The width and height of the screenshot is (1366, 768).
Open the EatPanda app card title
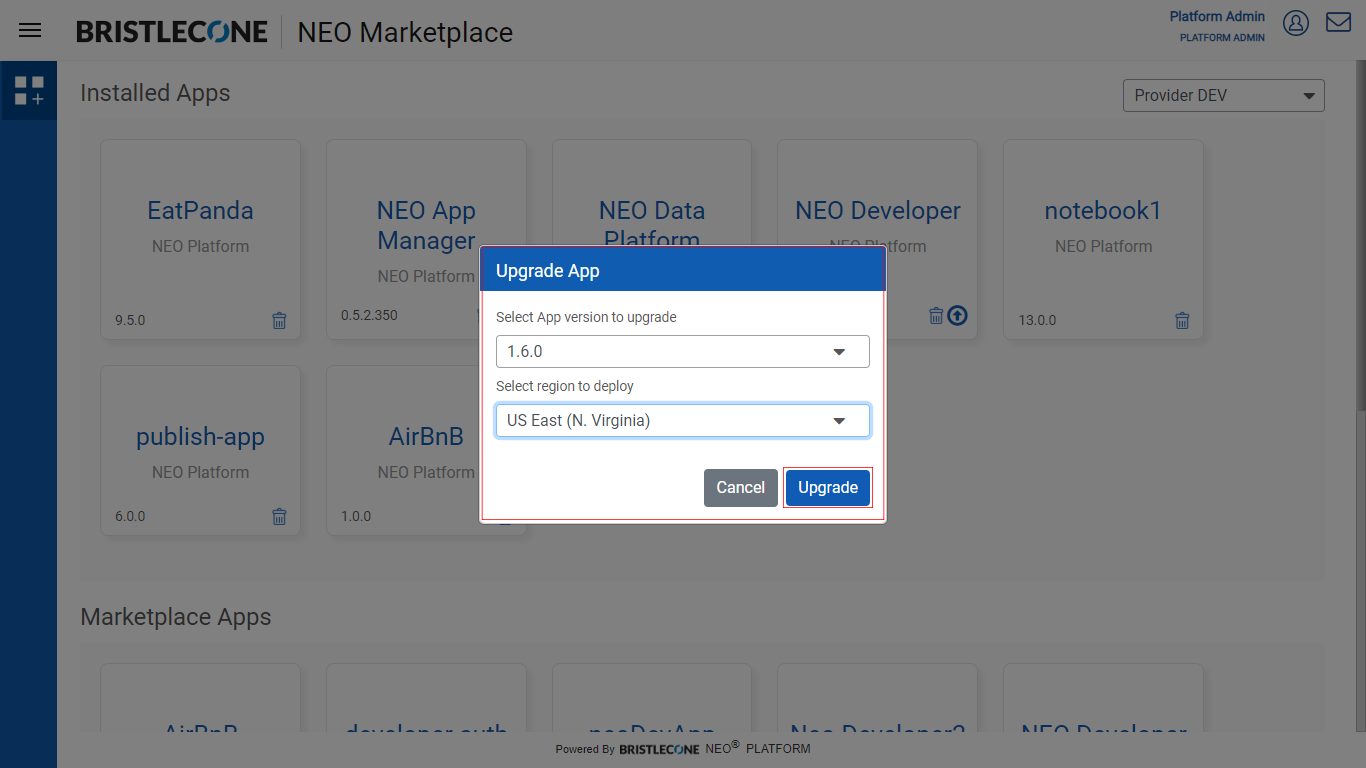200,211
